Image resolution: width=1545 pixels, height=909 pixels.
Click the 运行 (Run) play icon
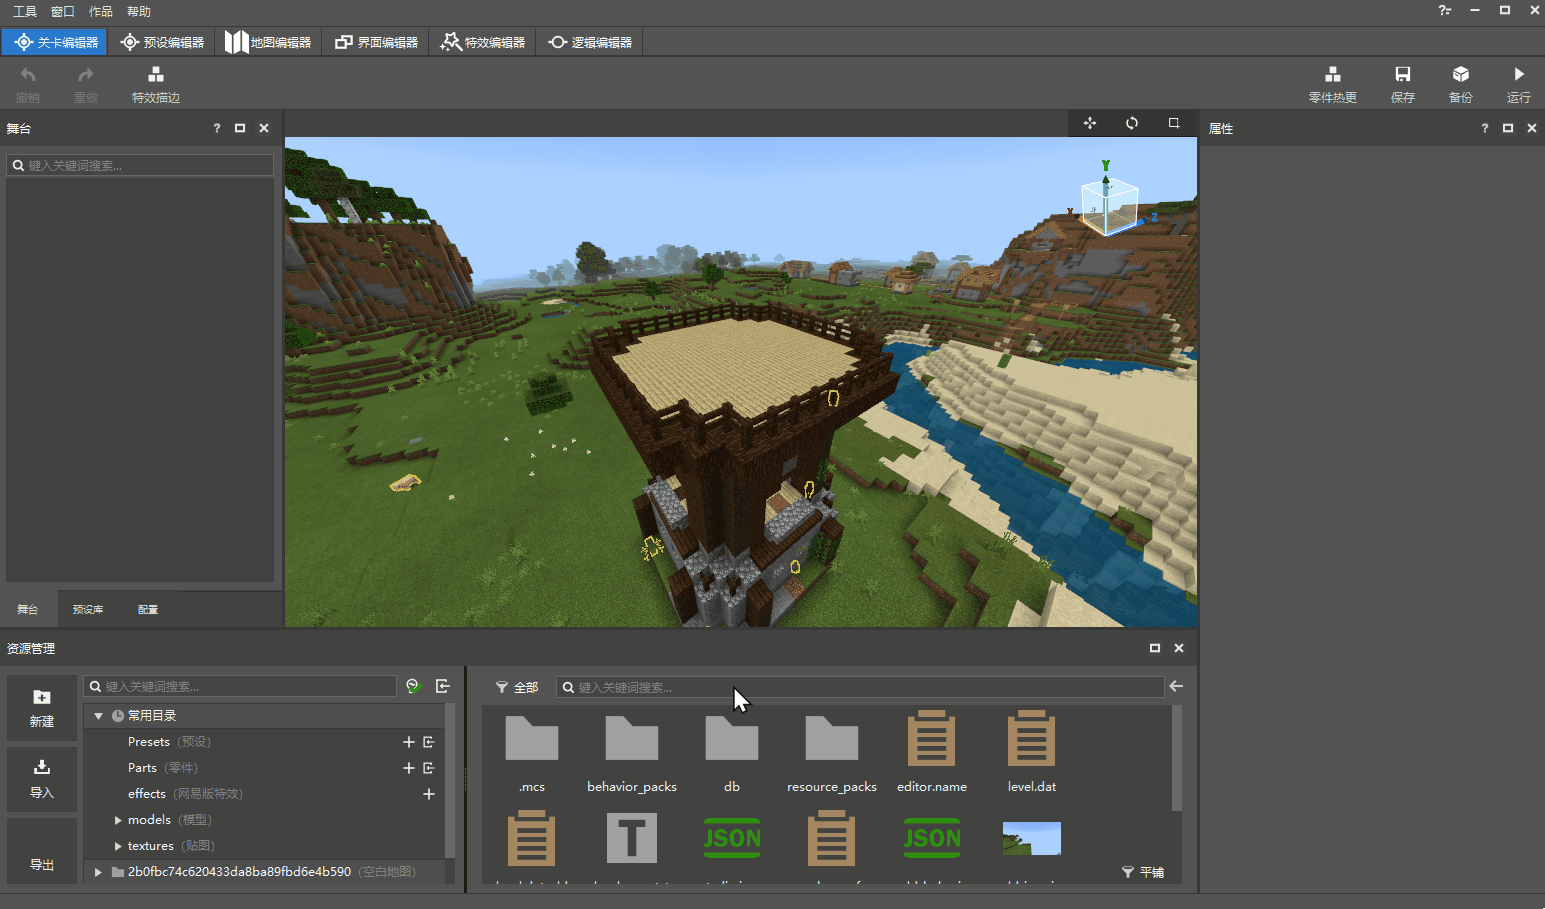click(x=1518, y=75)
